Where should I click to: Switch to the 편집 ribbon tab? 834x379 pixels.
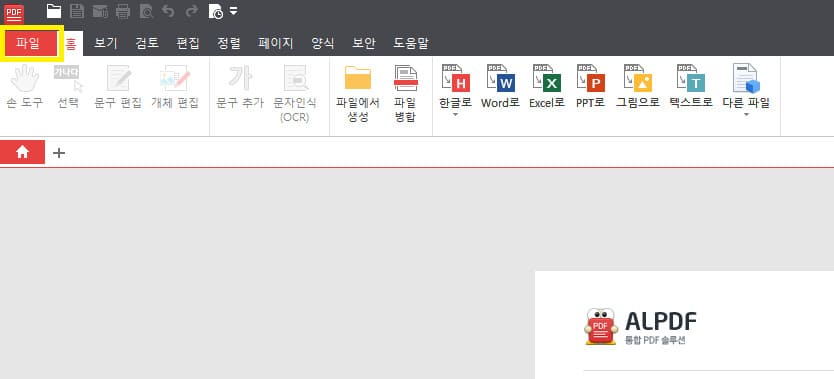click(188, 43)
